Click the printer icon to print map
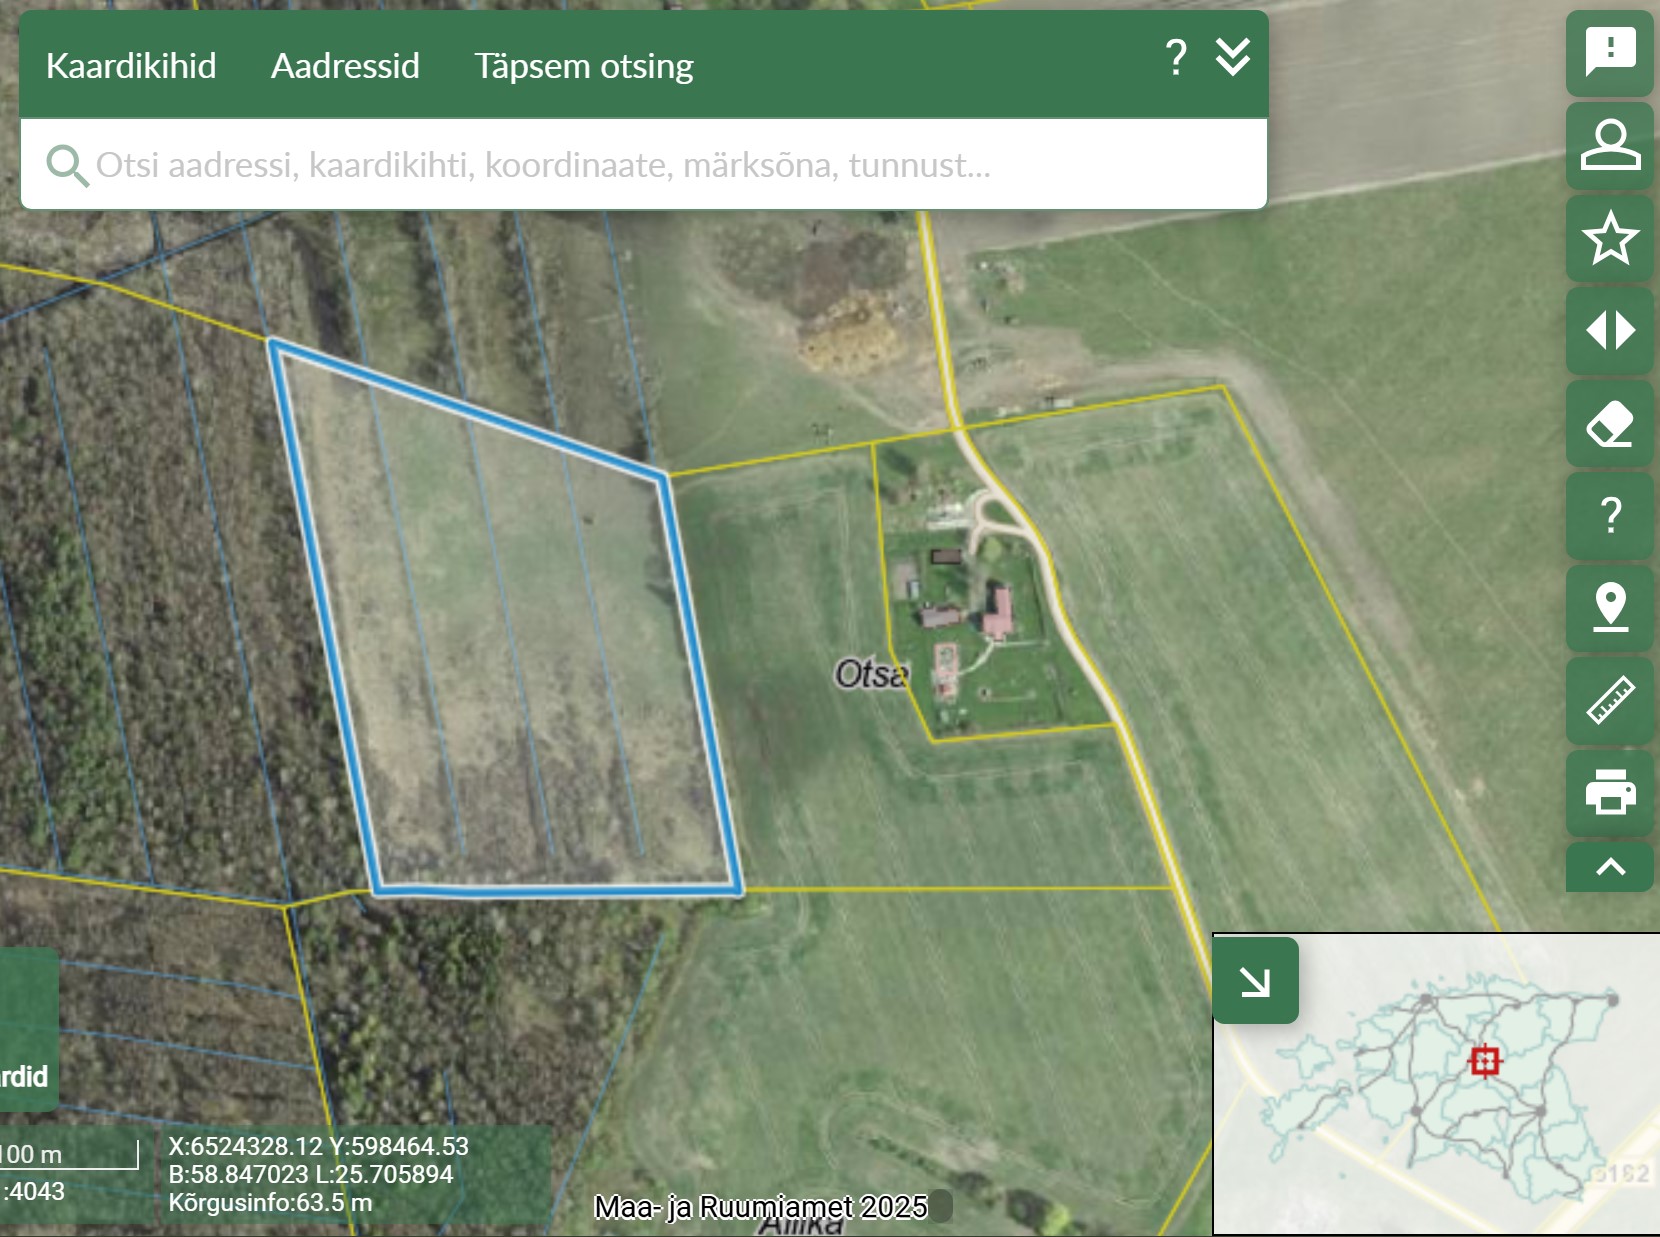The width and height of the screenshot is (1660, 1237). point(1609,792)
